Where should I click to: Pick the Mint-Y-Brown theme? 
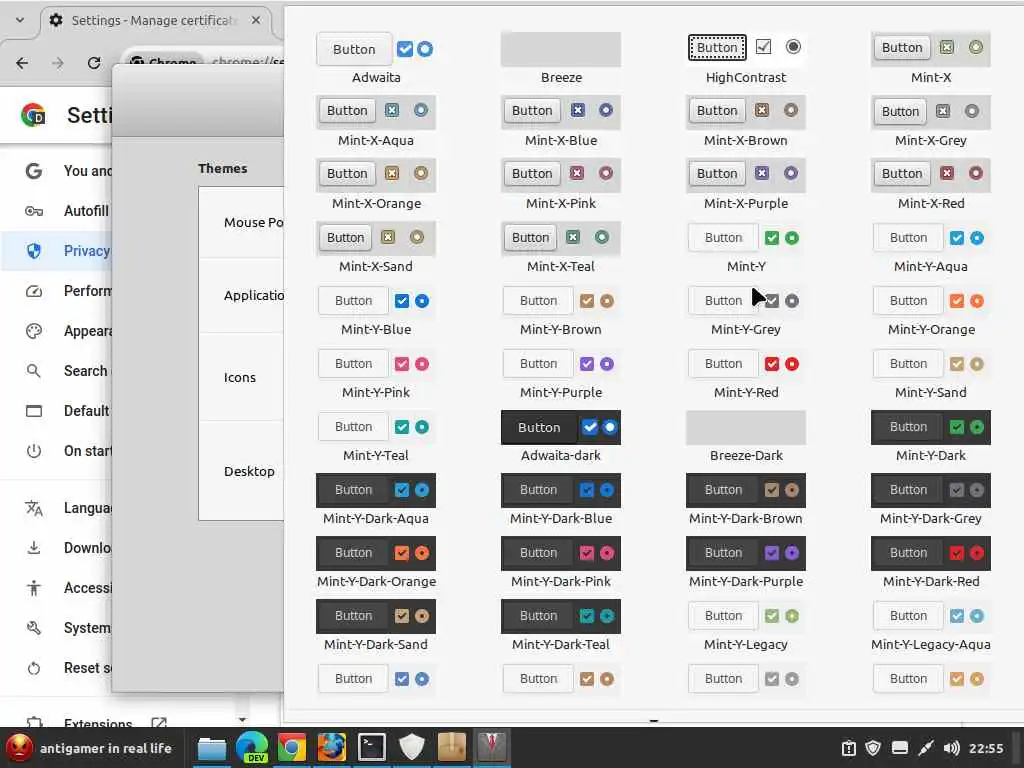561,311
